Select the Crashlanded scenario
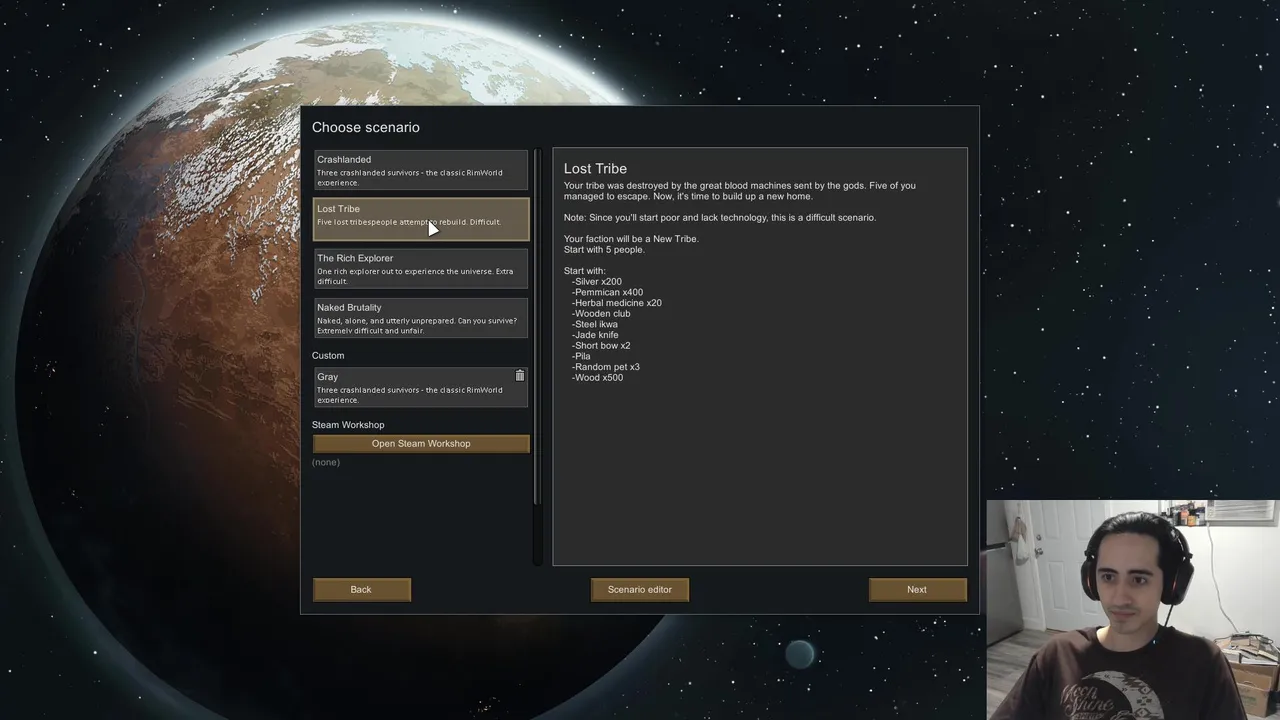1280x720 pixels. tap(421, 171)
